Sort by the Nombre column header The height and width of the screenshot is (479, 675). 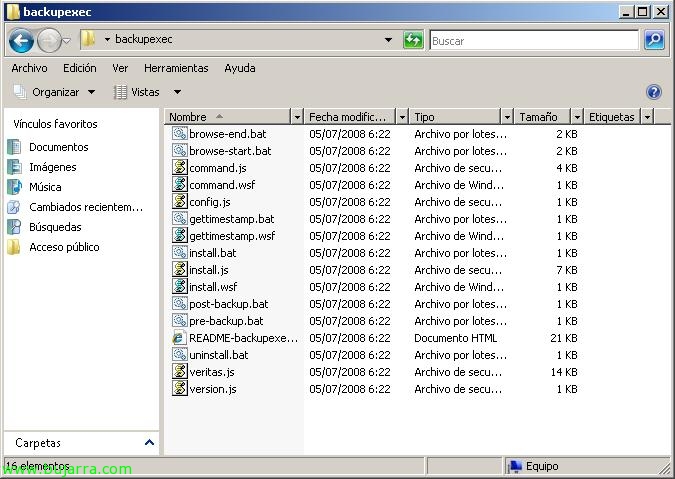pyautogui.click(x=228, y=117)
